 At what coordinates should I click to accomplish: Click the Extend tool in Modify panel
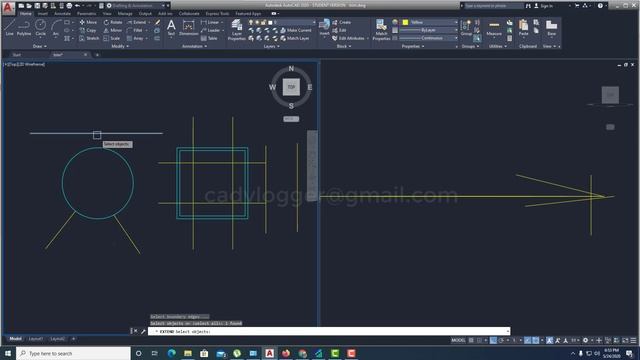pos(137,22)
